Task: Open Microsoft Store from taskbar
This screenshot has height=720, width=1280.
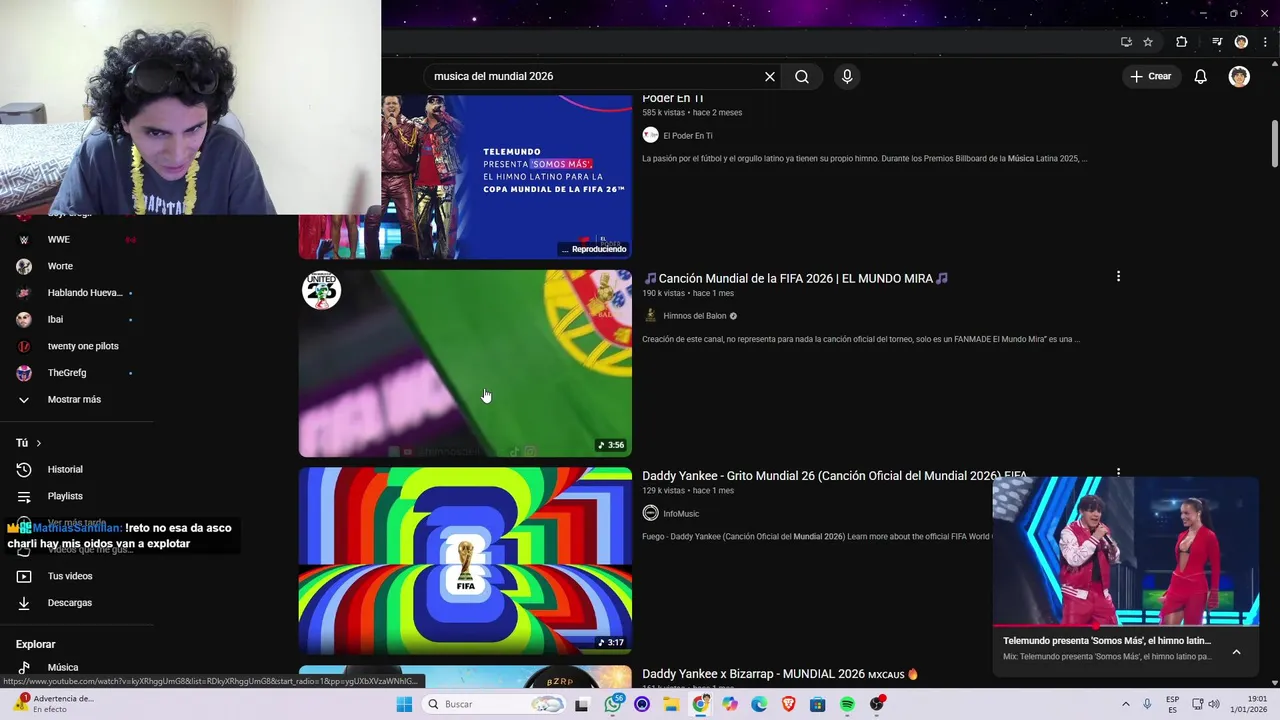Action: click(818, 705)
